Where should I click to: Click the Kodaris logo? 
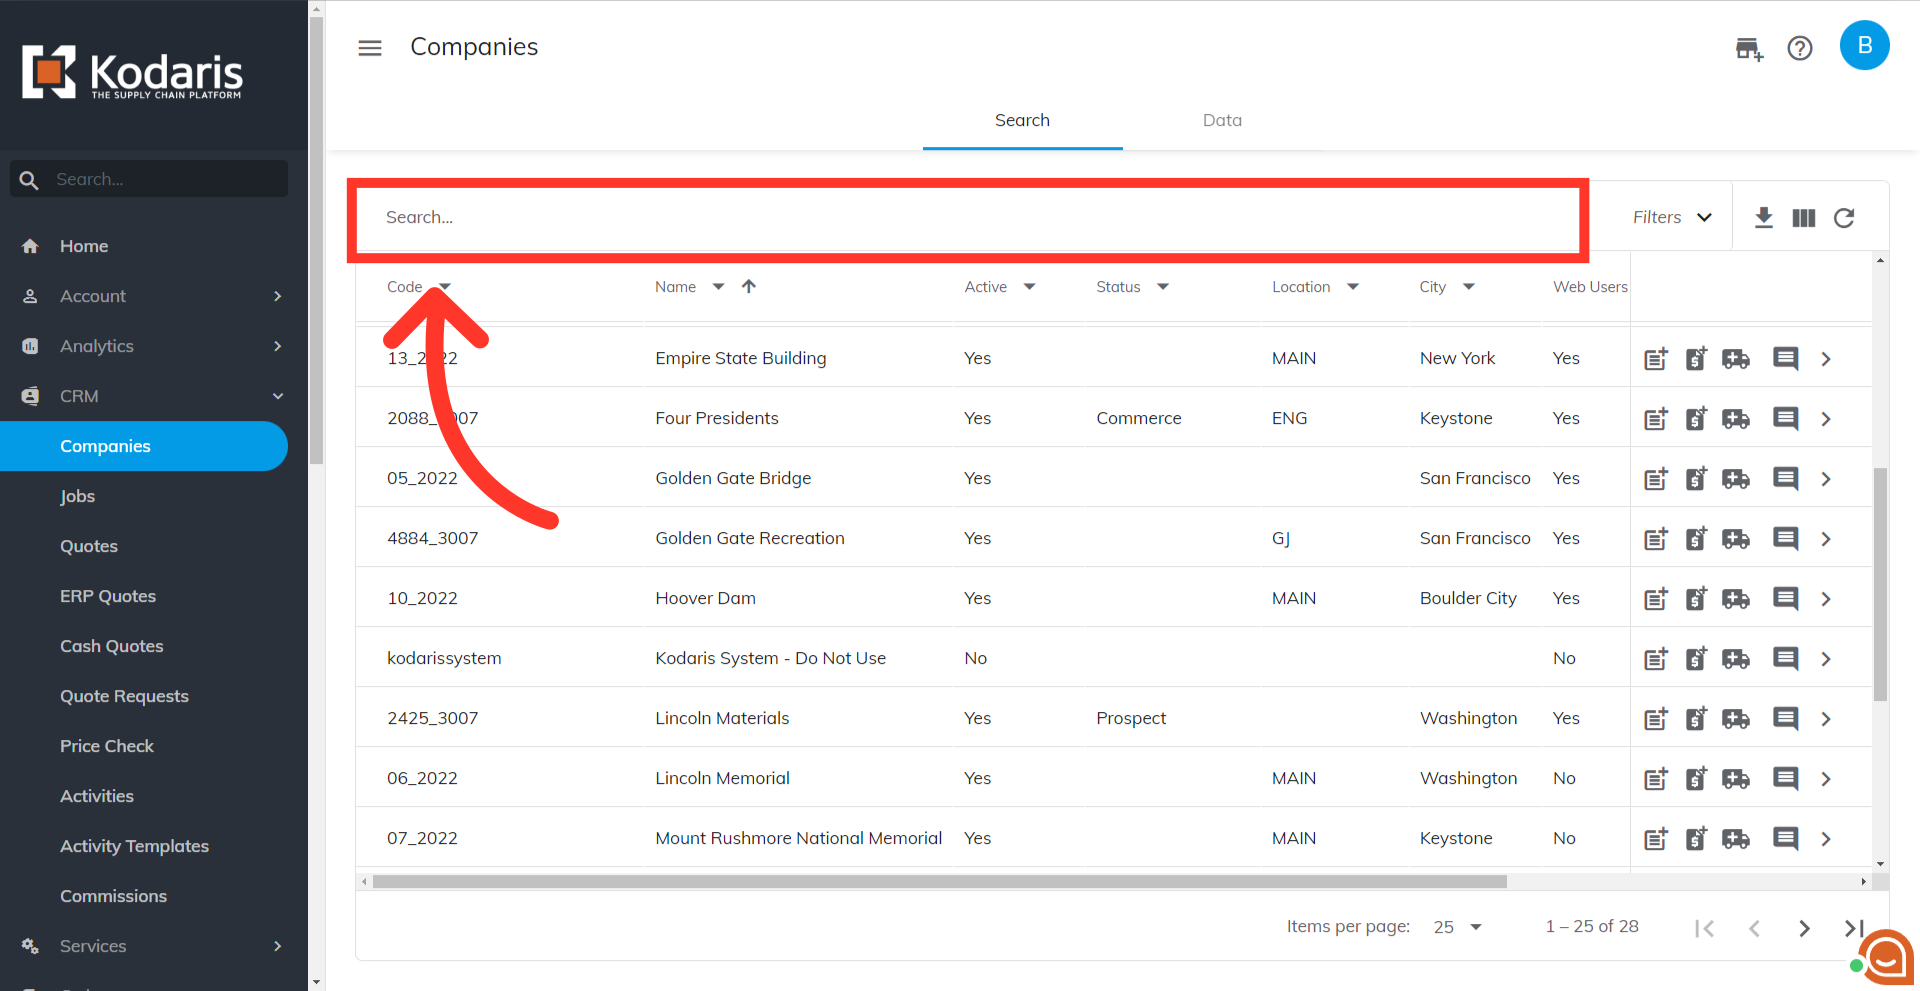[x=132, y=72]
